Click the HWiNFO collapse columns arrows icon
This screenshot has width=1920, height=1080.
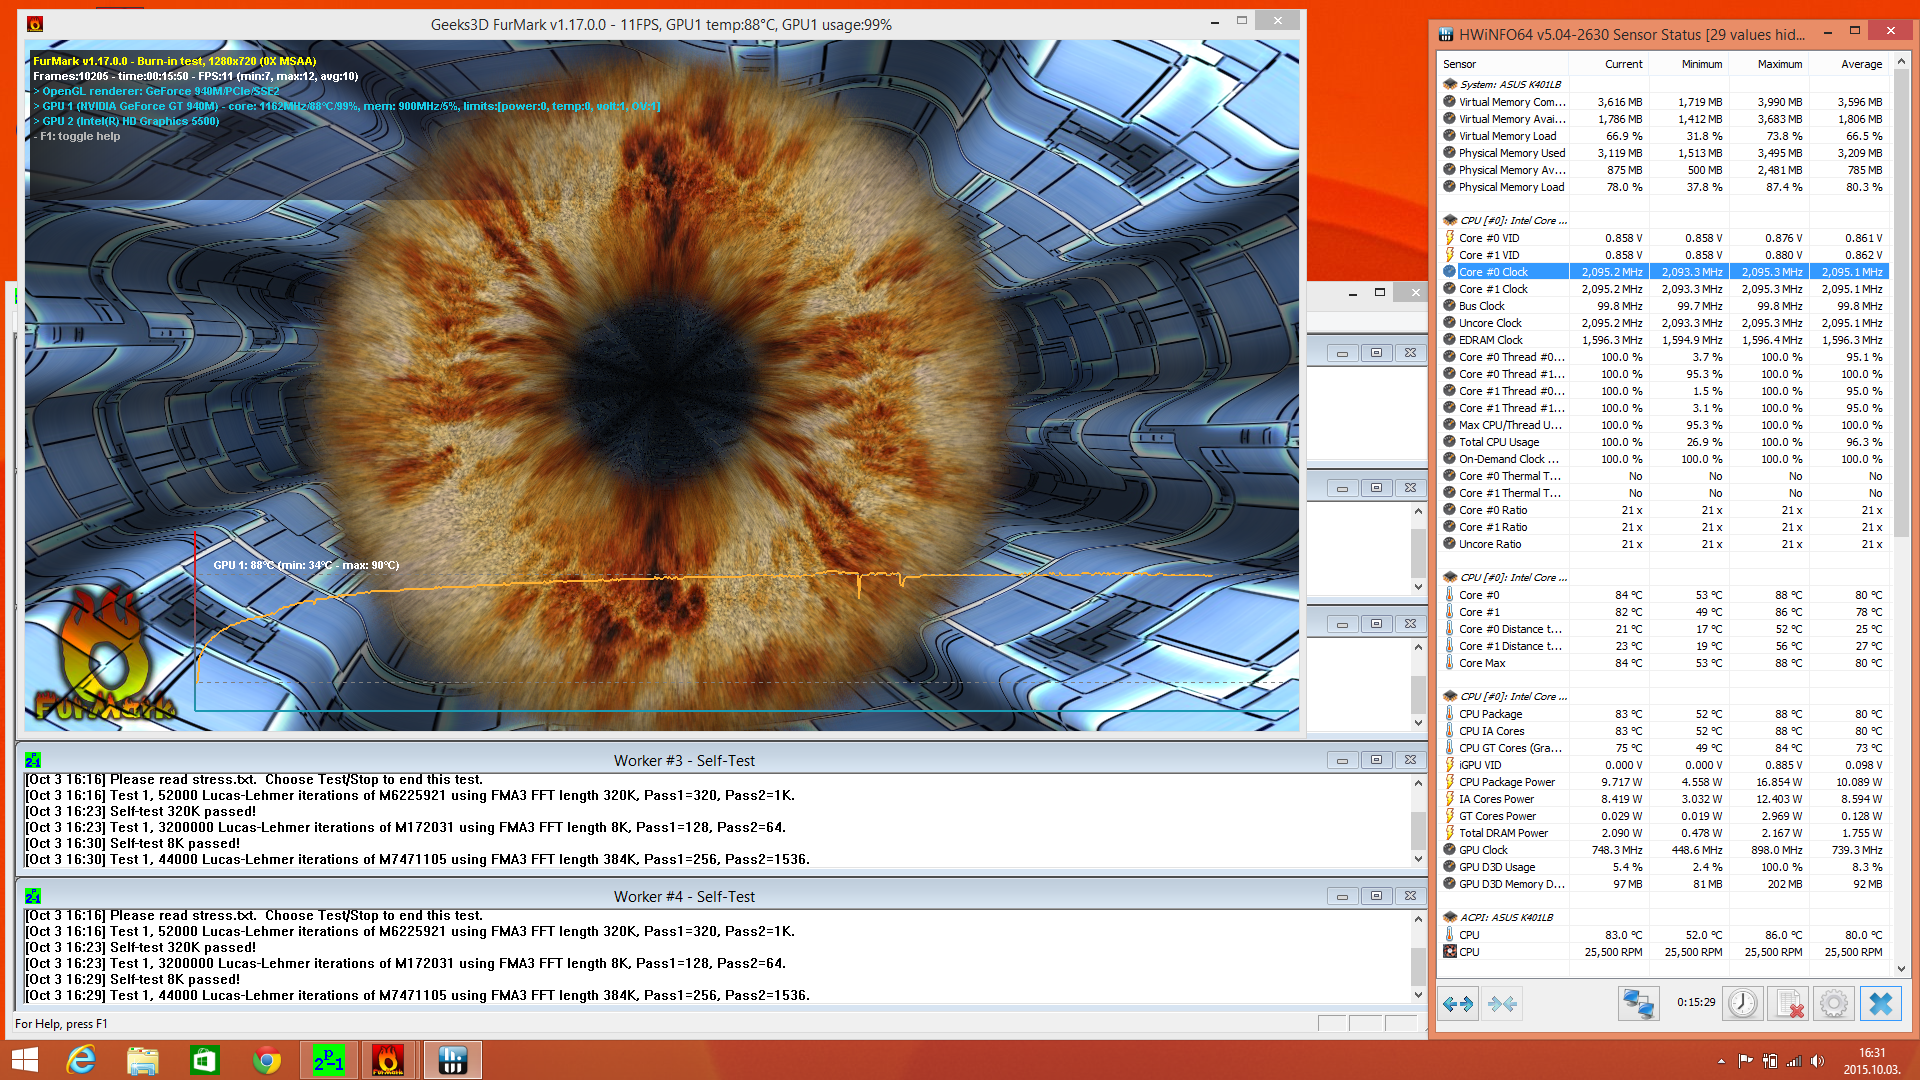coord(1502,1003)
